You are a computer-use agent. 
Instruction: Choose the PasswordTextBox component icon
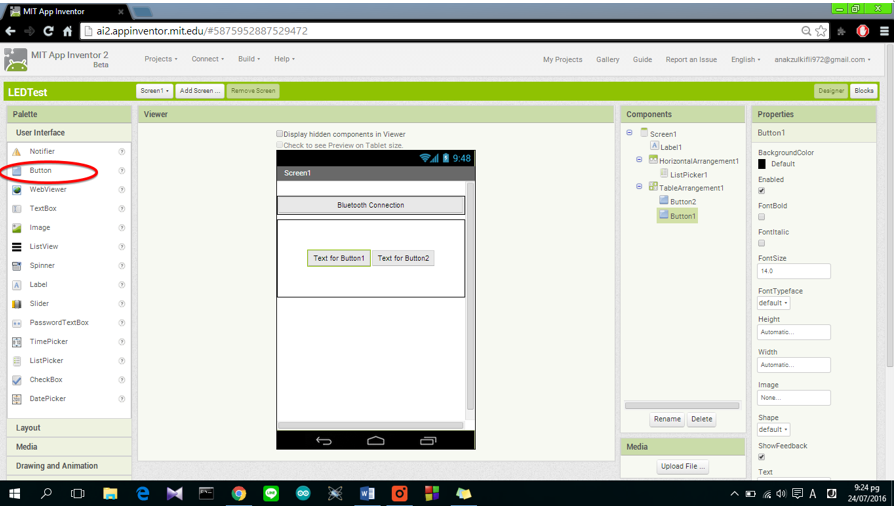[17, 323]
